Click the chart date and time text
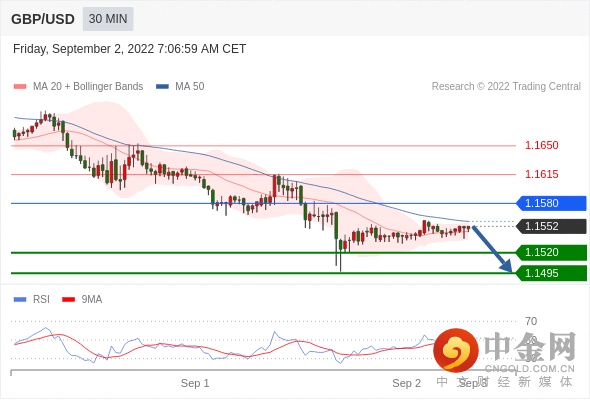 (x=129, y=49)
